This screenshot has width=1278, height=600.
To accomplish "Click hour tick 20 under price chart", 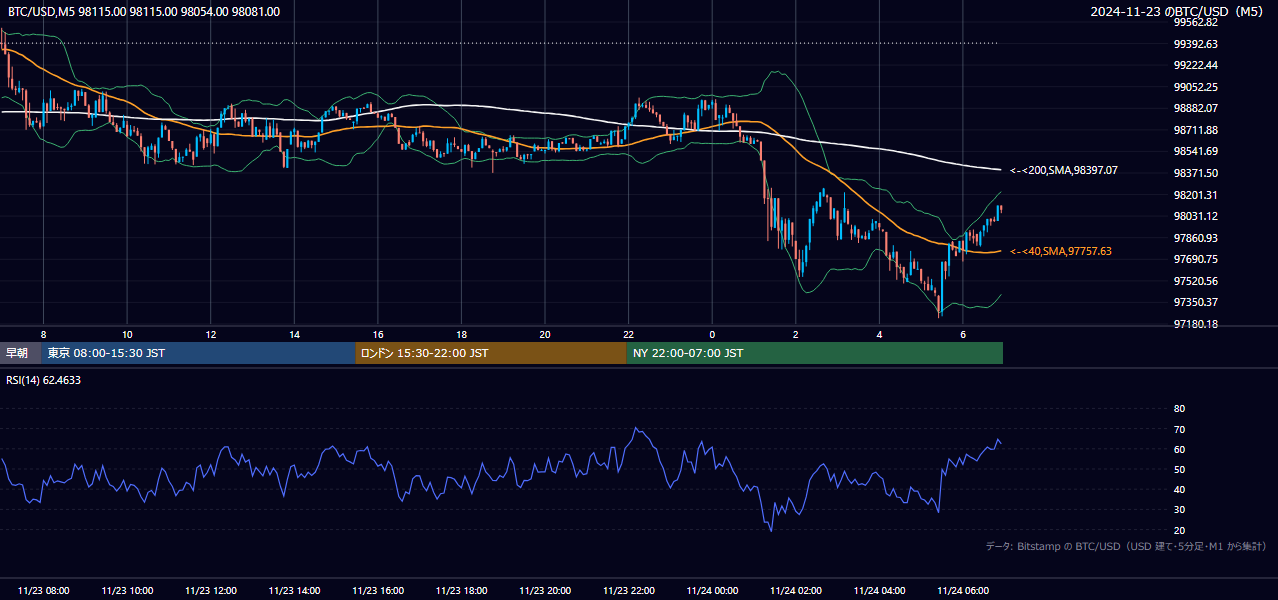I will click(545, 334).
